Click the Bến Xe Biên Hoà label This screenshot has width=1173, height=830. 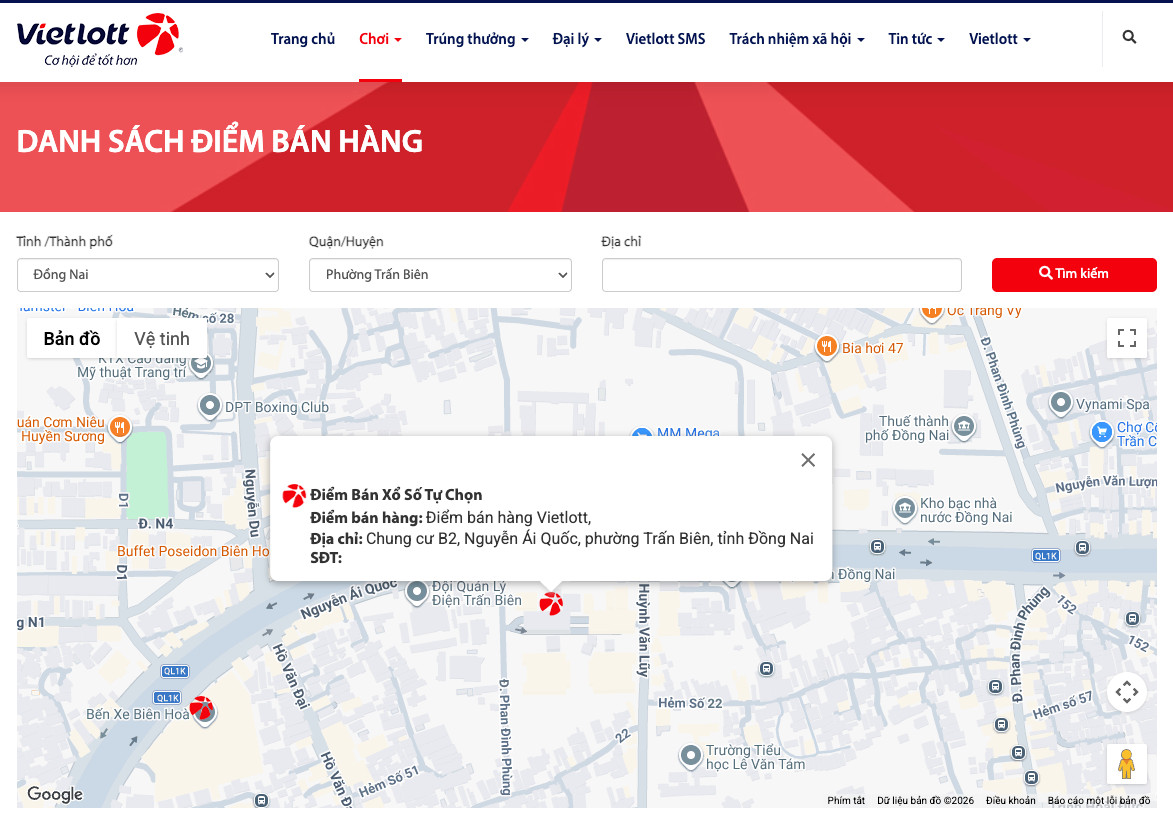click(138, 714)
